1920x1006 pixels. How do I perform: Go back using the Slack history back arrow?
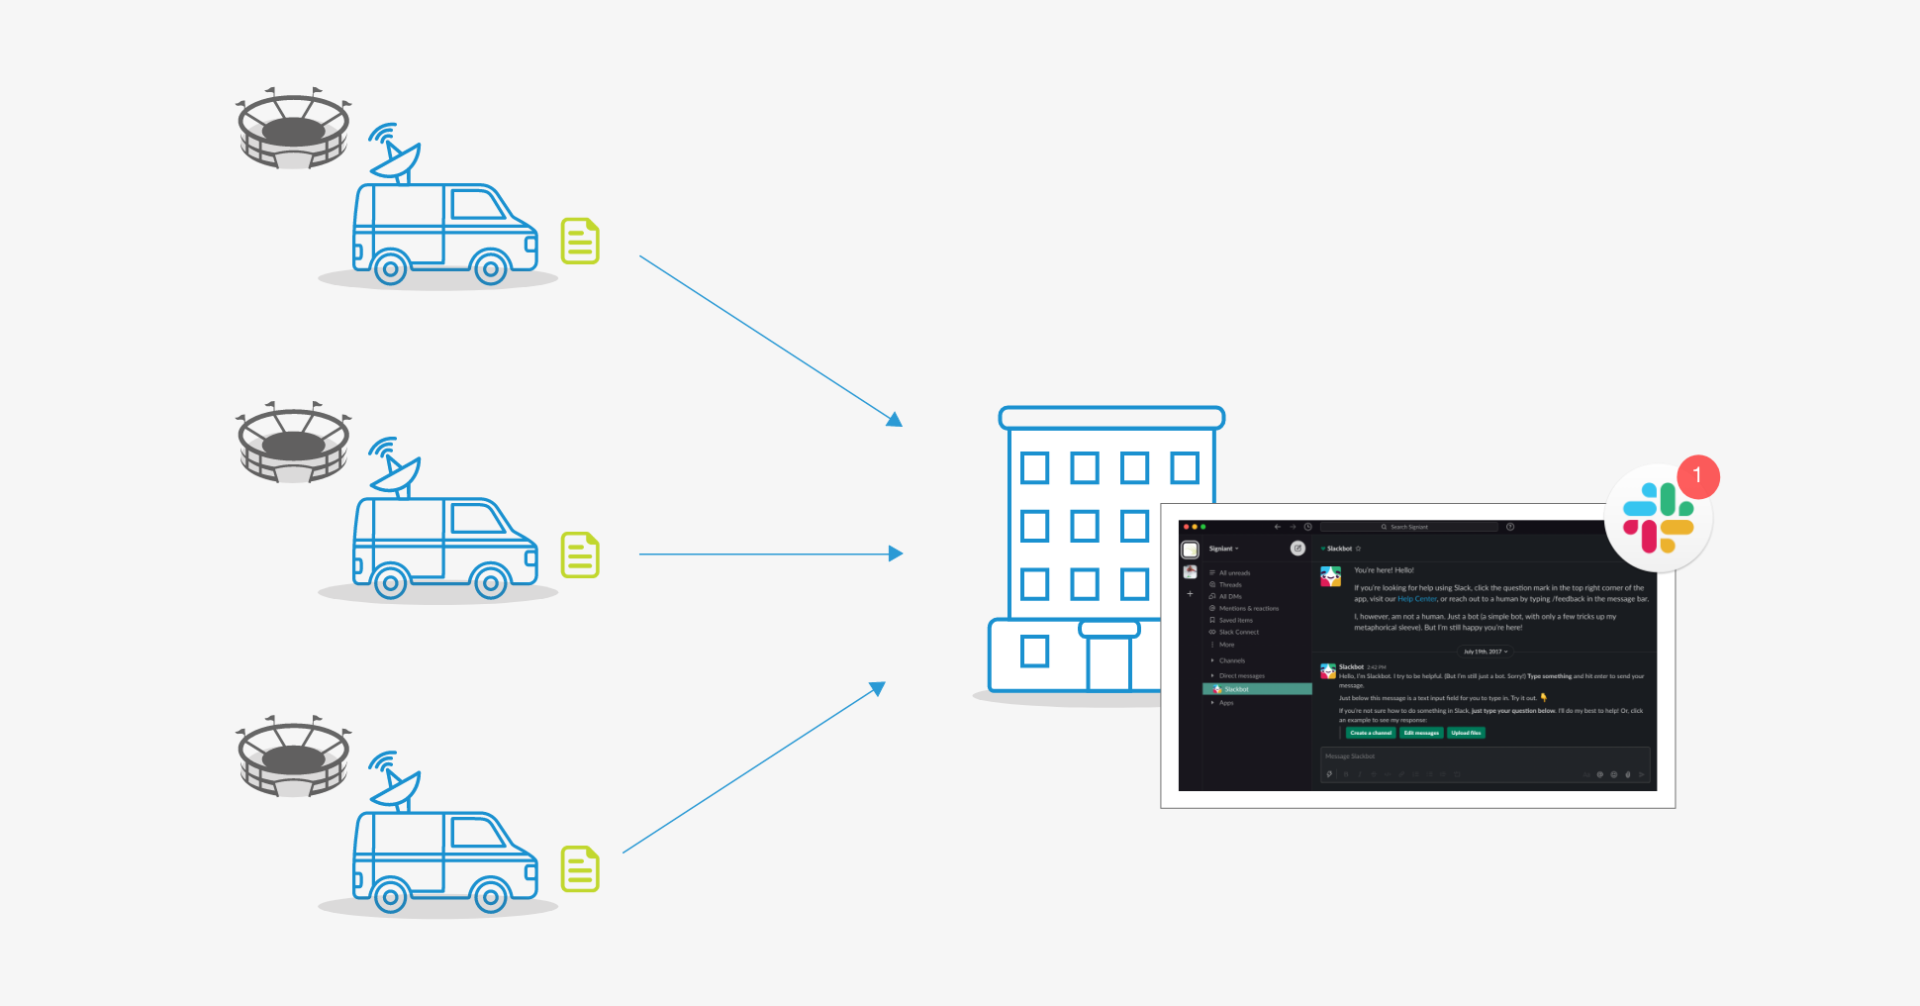(1277, 527)
